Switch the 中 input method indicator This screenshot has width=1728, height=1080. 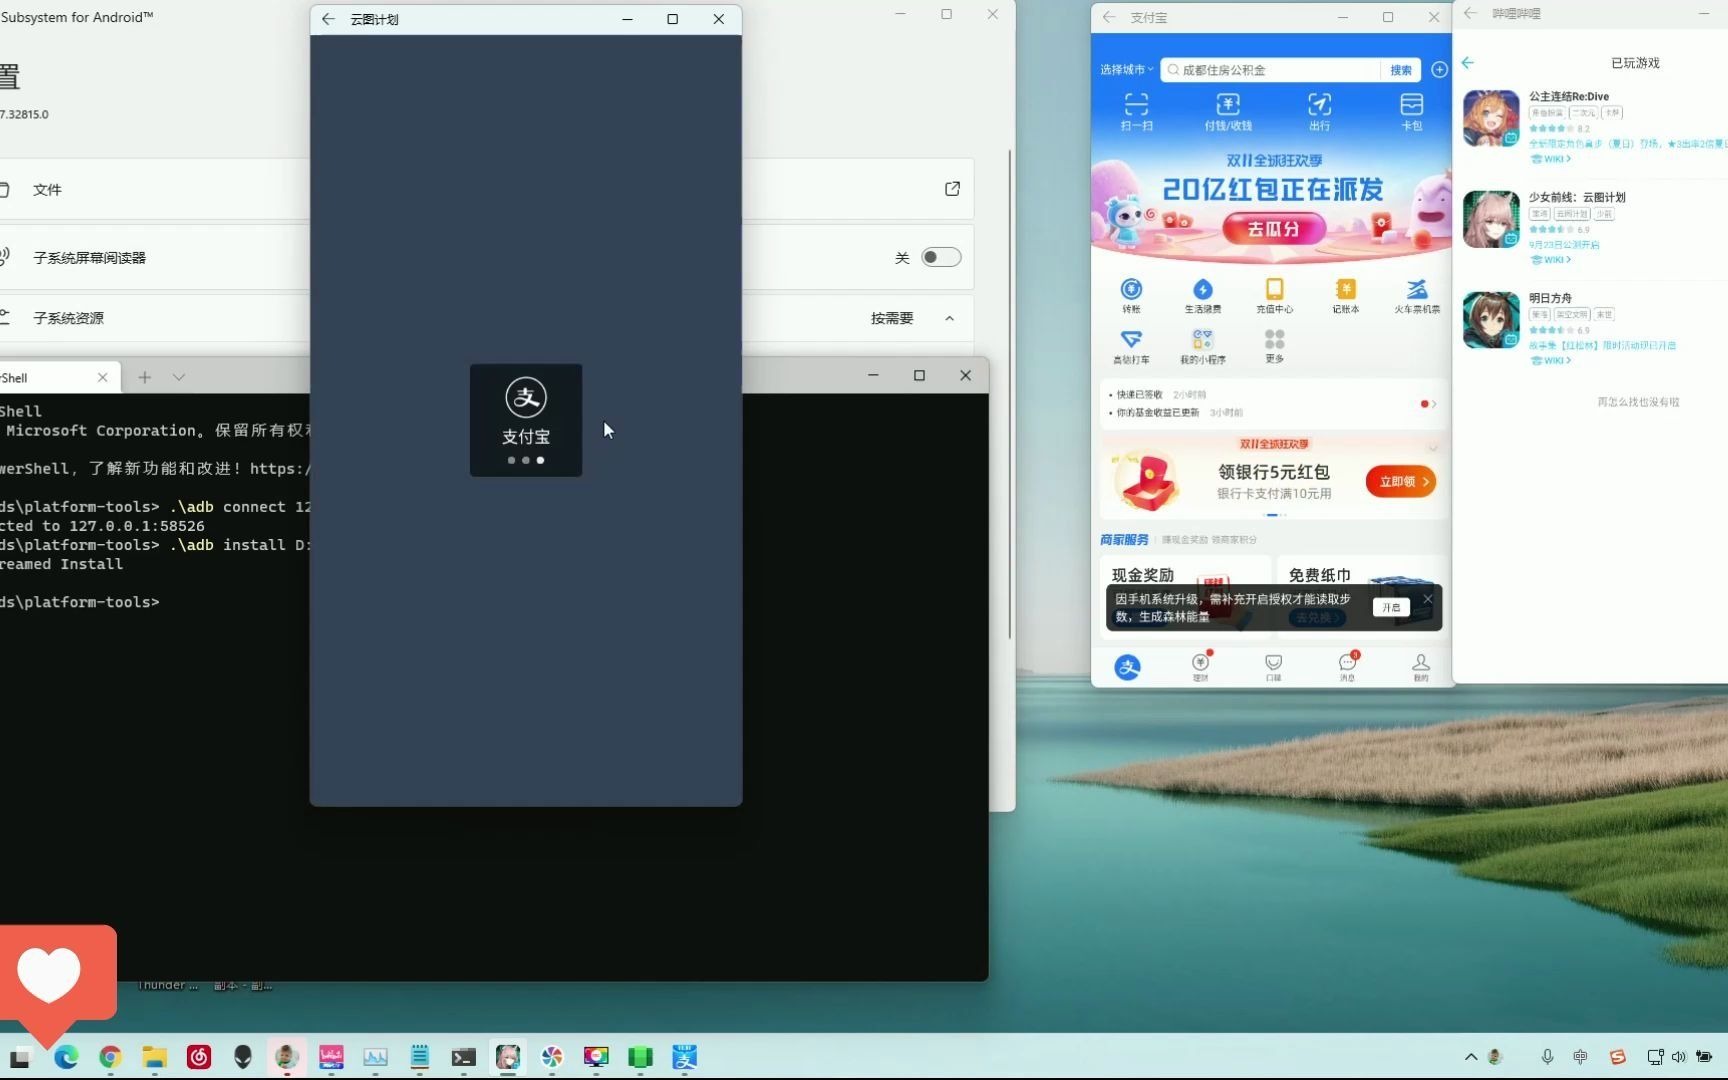pos(1580,1057)
